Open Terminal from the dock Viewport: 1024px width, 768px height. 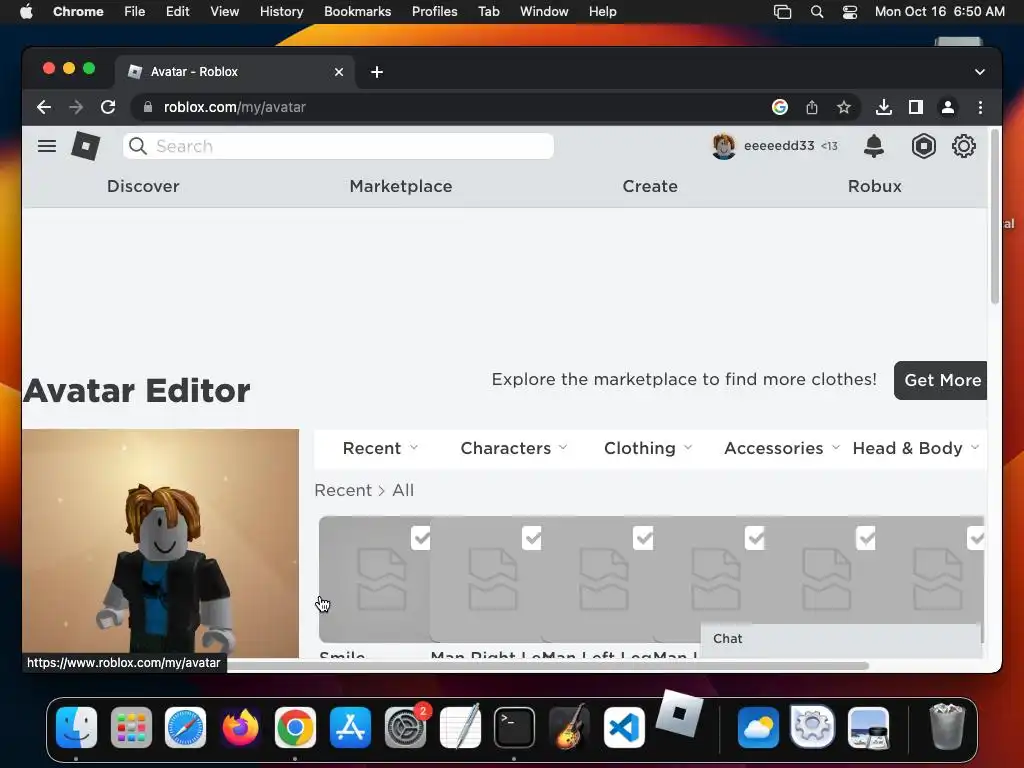tap(514, 727)
